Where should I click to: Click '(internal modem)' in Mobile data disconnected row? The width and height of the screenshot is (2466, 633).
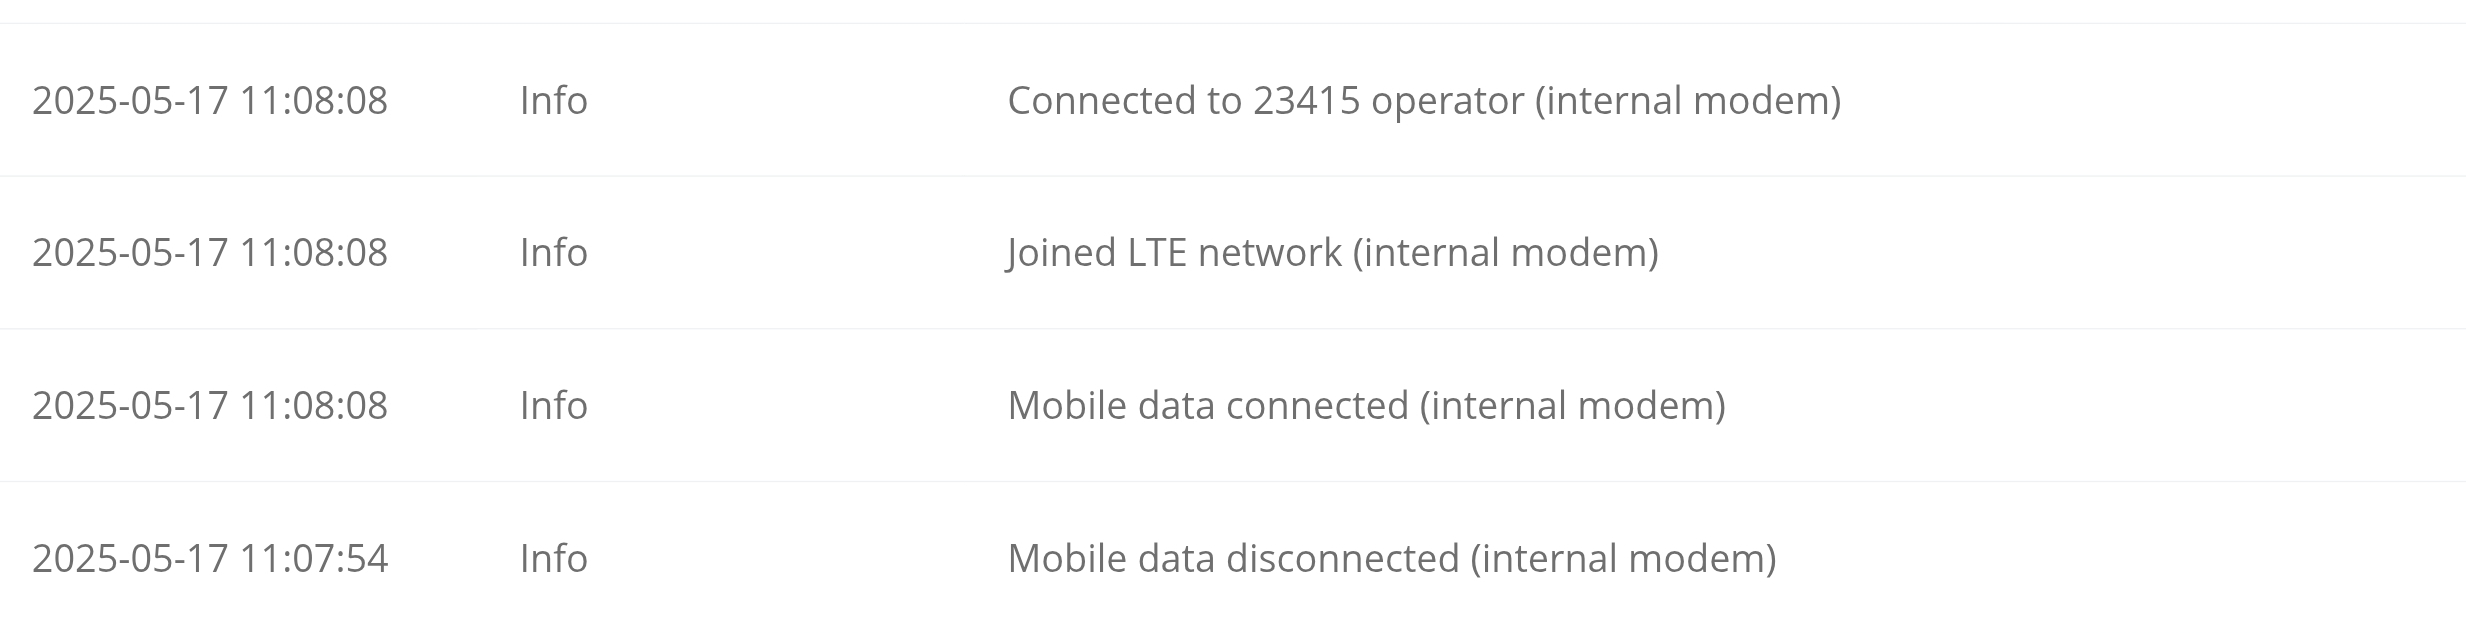coord(1624,558)
